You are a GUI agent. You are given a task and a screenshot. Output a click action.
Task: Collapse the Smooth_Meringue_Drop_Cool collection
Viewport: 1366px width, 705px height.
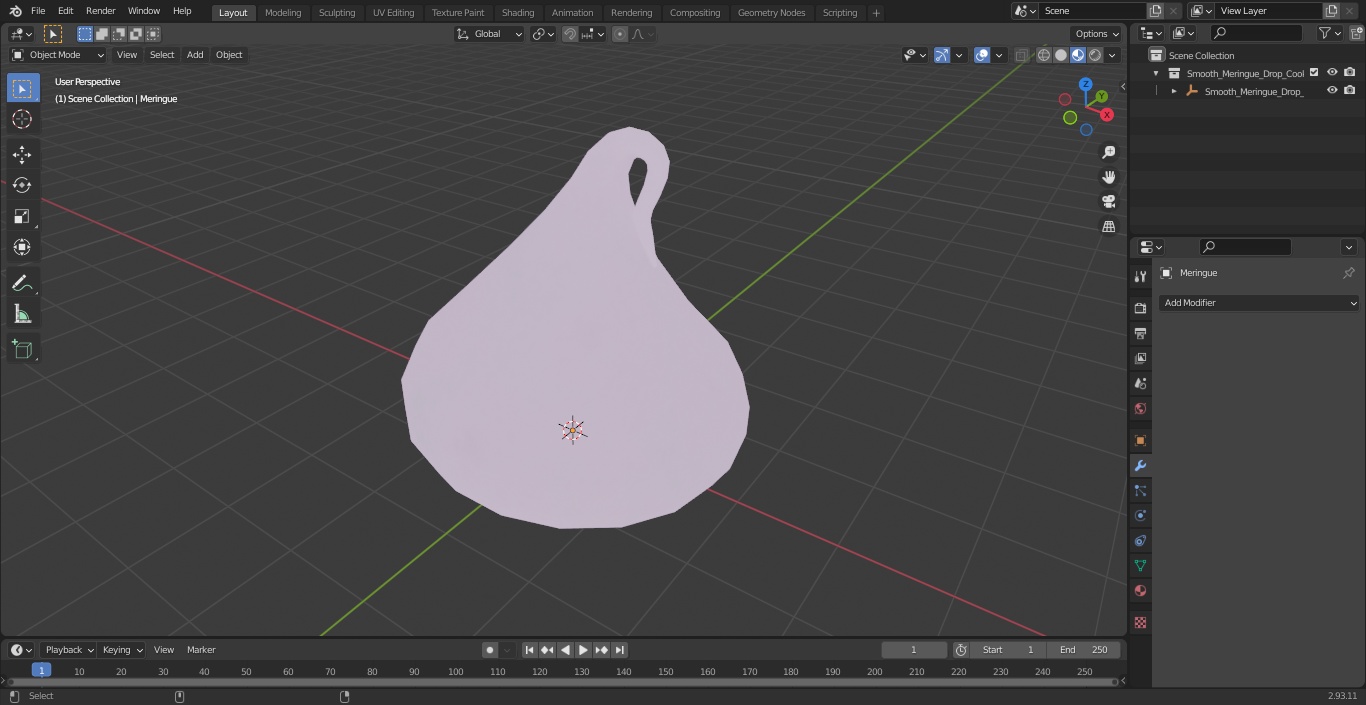tap(1156, 73)
